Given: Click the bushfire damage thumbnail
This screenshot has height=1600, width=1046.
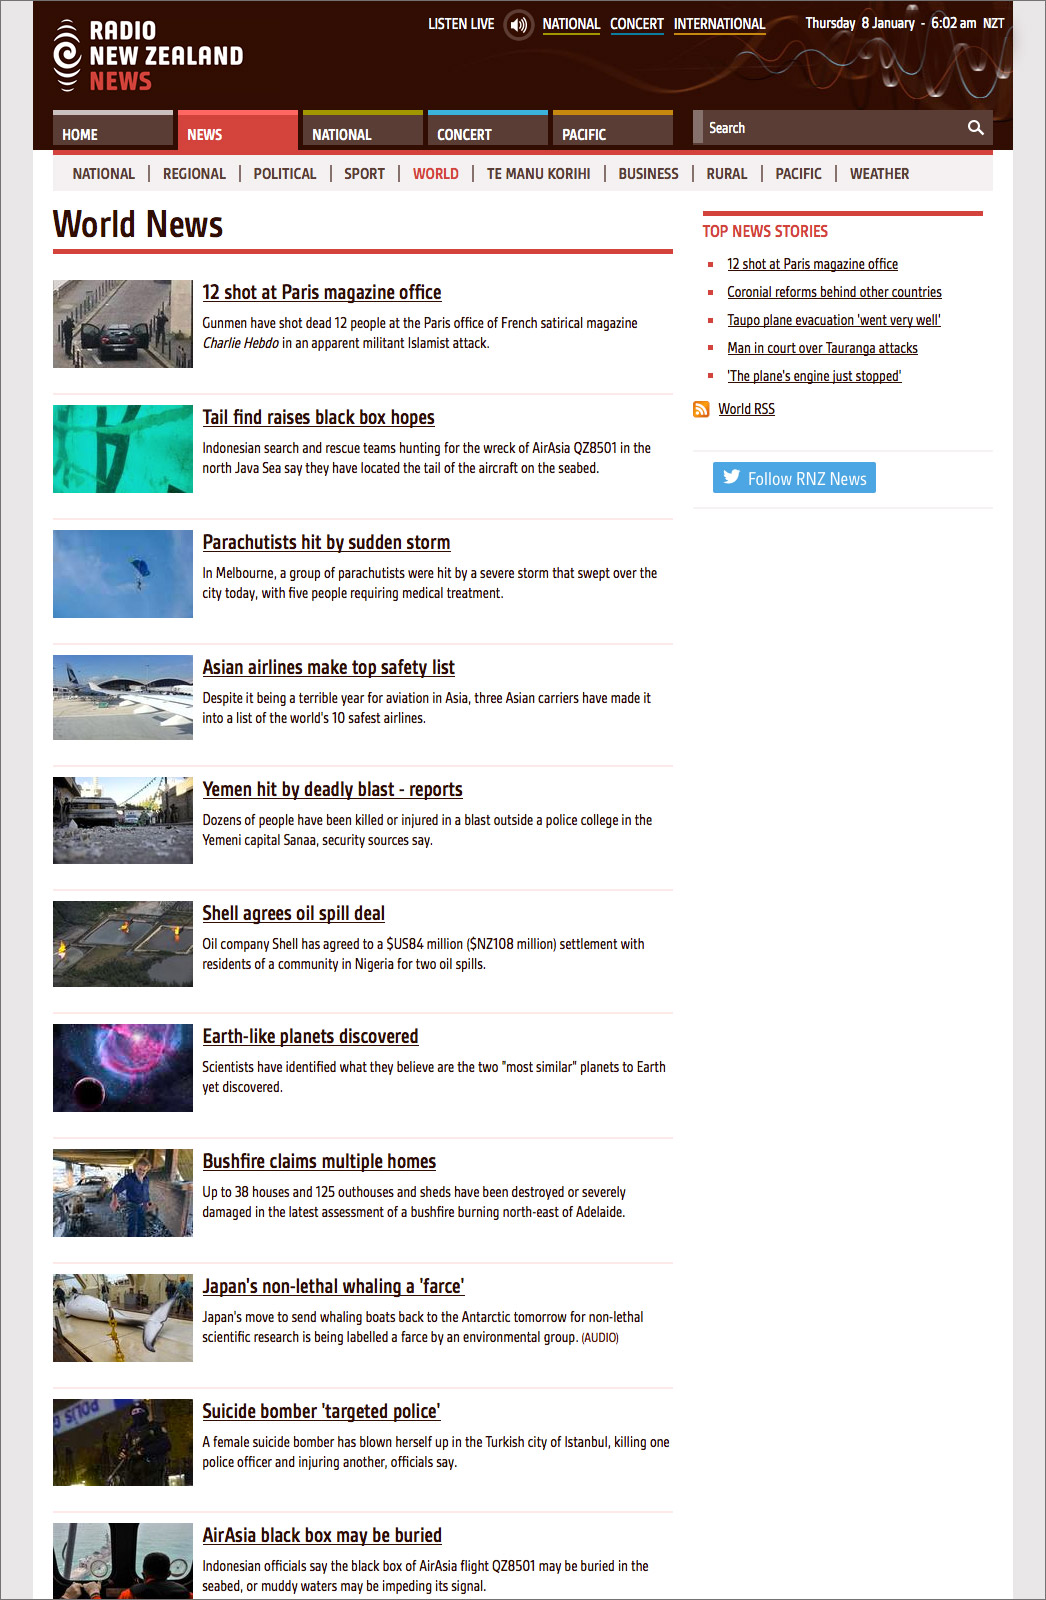Looking at the screenshot, I should (123, 1193).
